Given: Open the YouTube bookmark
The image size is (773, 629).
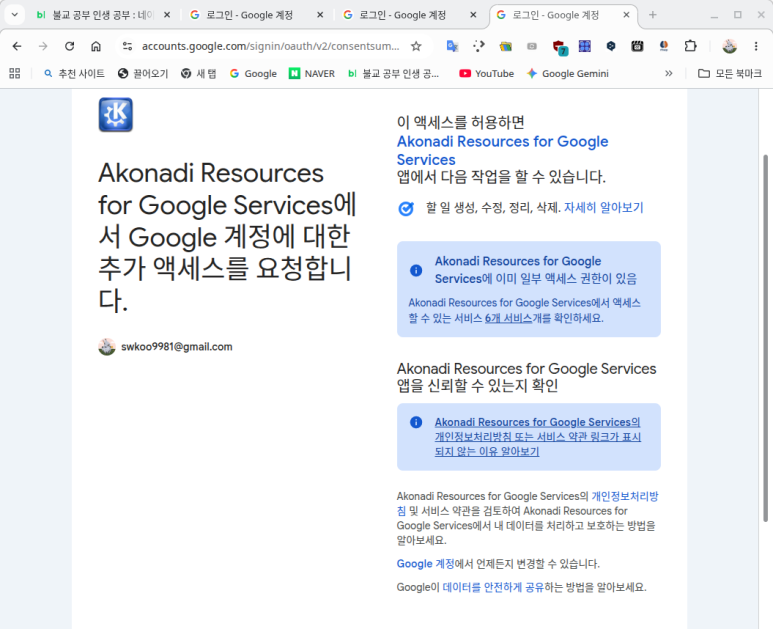Looking at the screenshot, I should [x=487, y=73].
